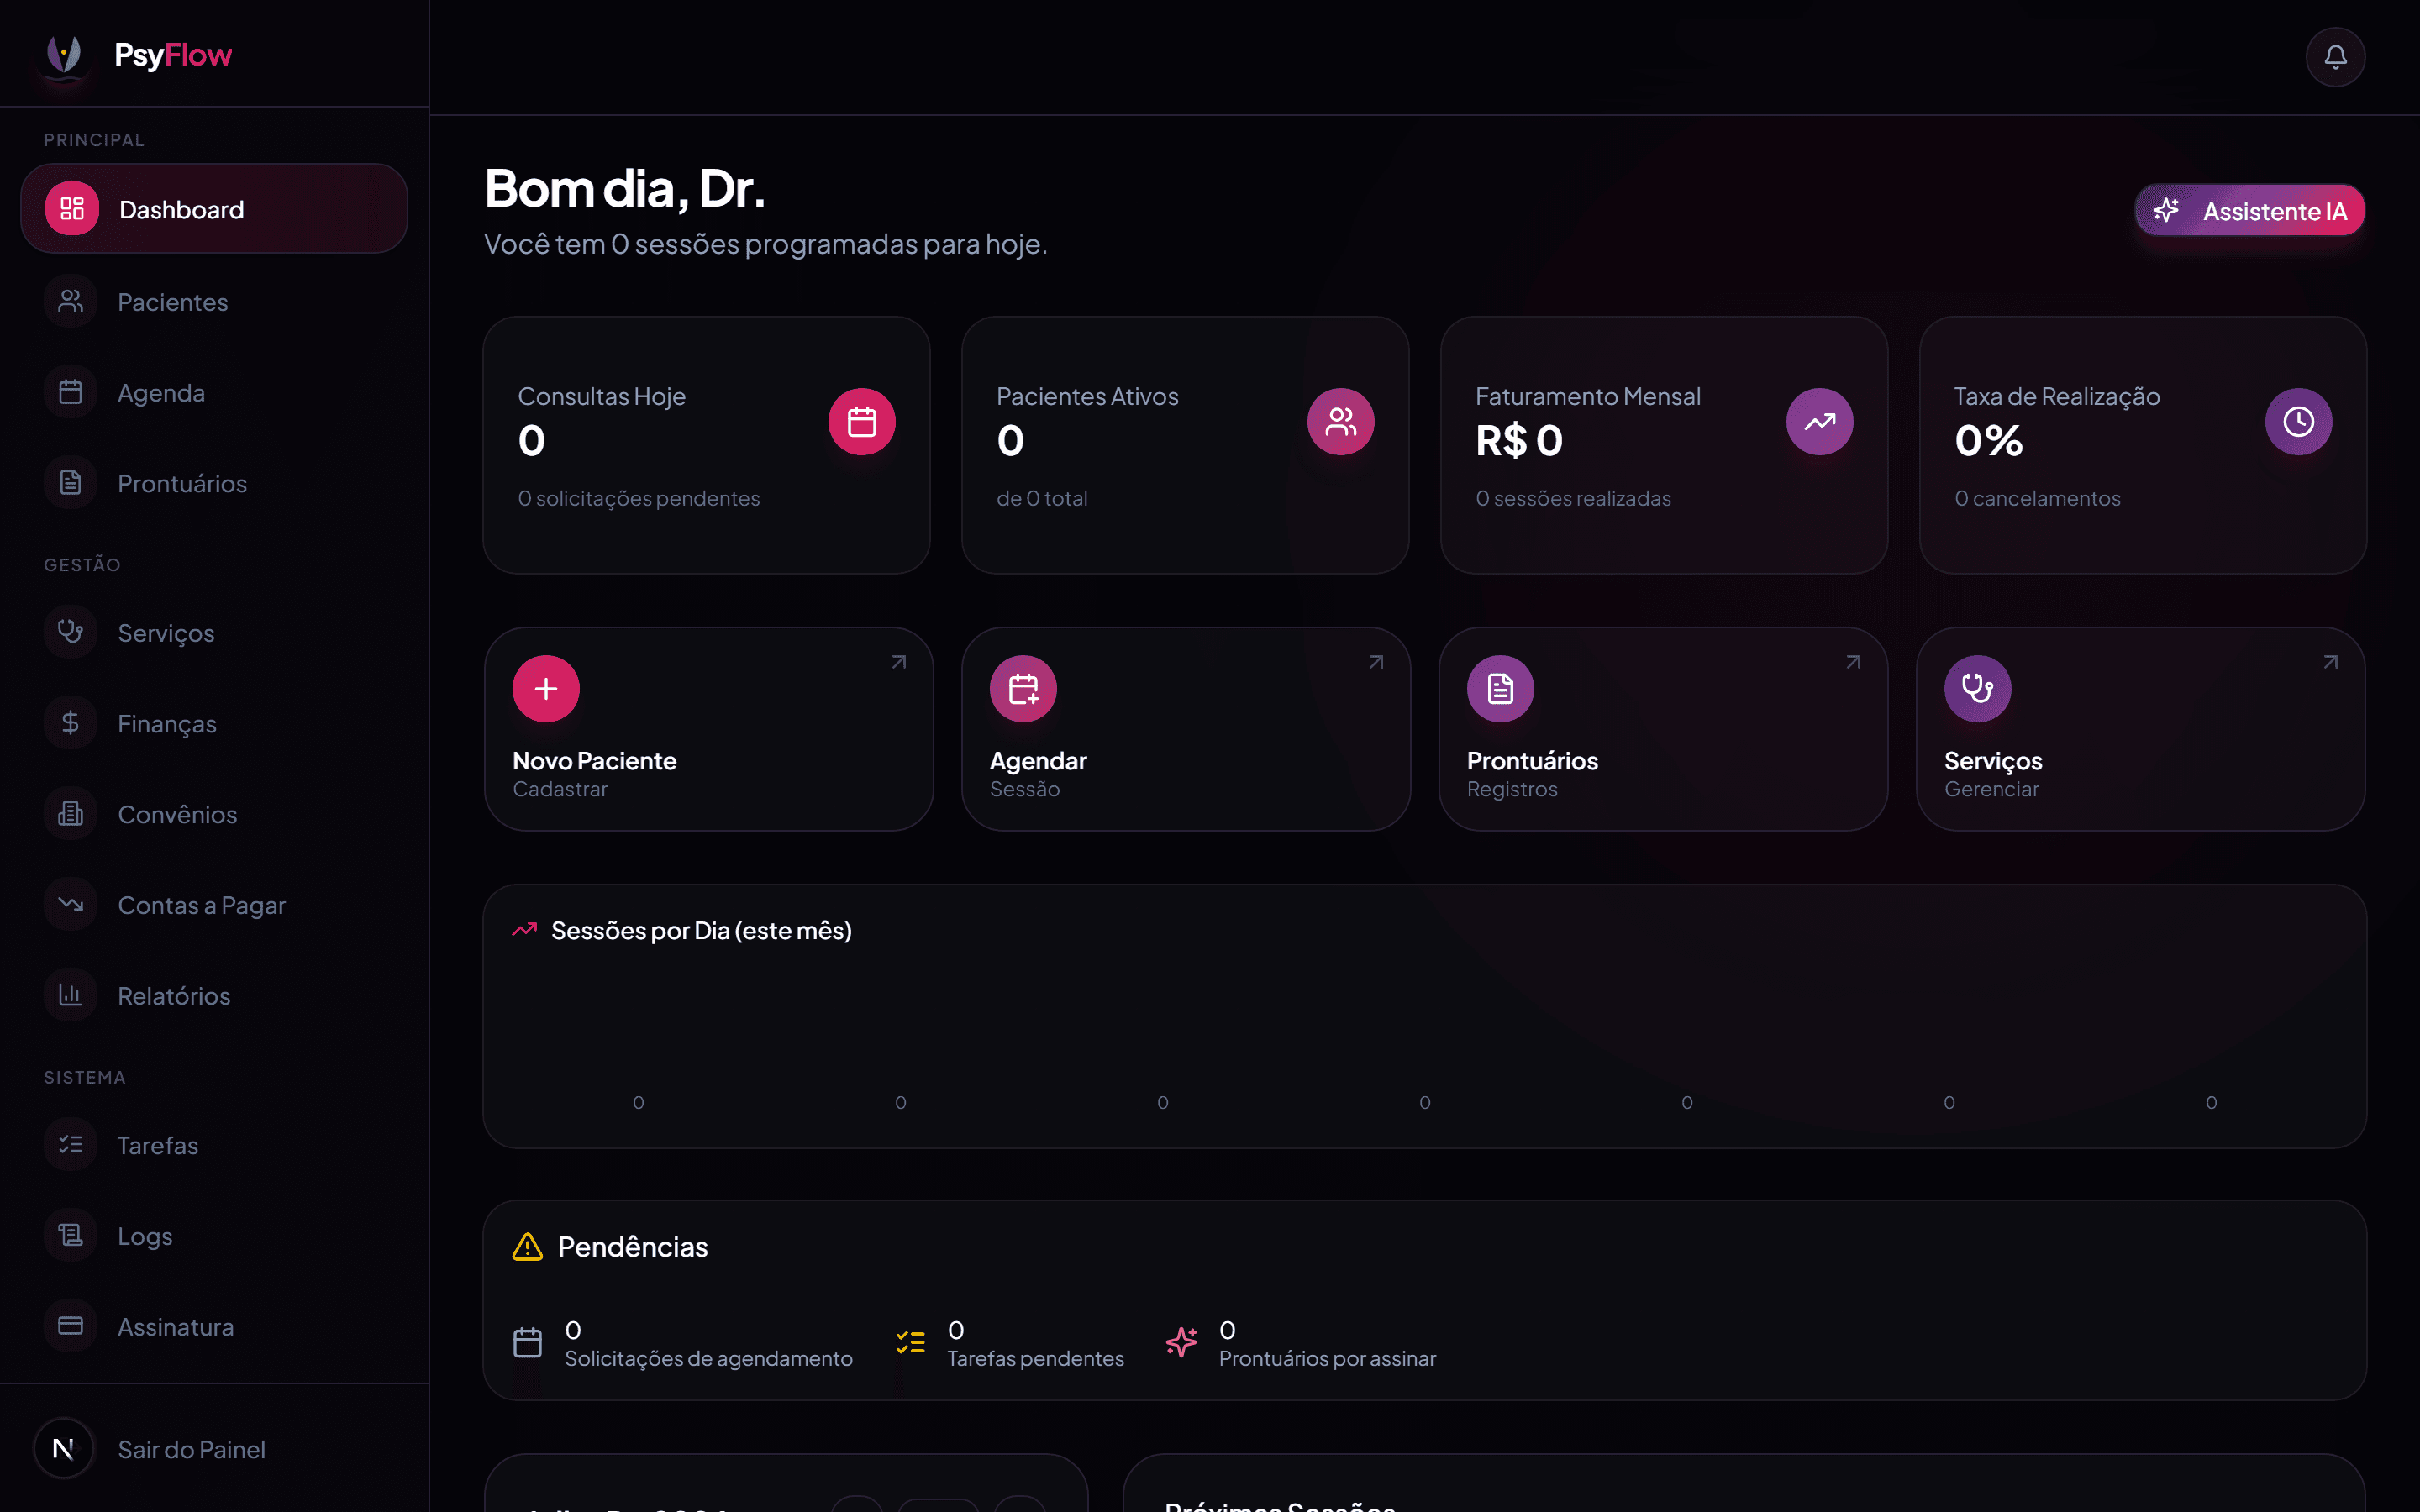Screen dimensions: 2420x1512
Task: Click the Contas a Pagar trend-down icon
Action: (x=70, y=905)
